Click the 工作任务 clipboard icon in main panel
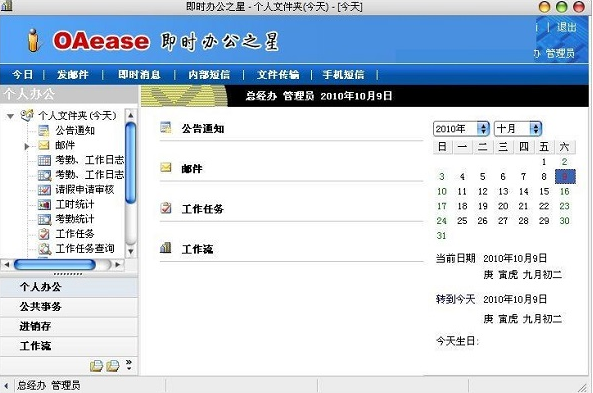 (x=166, y=208)
